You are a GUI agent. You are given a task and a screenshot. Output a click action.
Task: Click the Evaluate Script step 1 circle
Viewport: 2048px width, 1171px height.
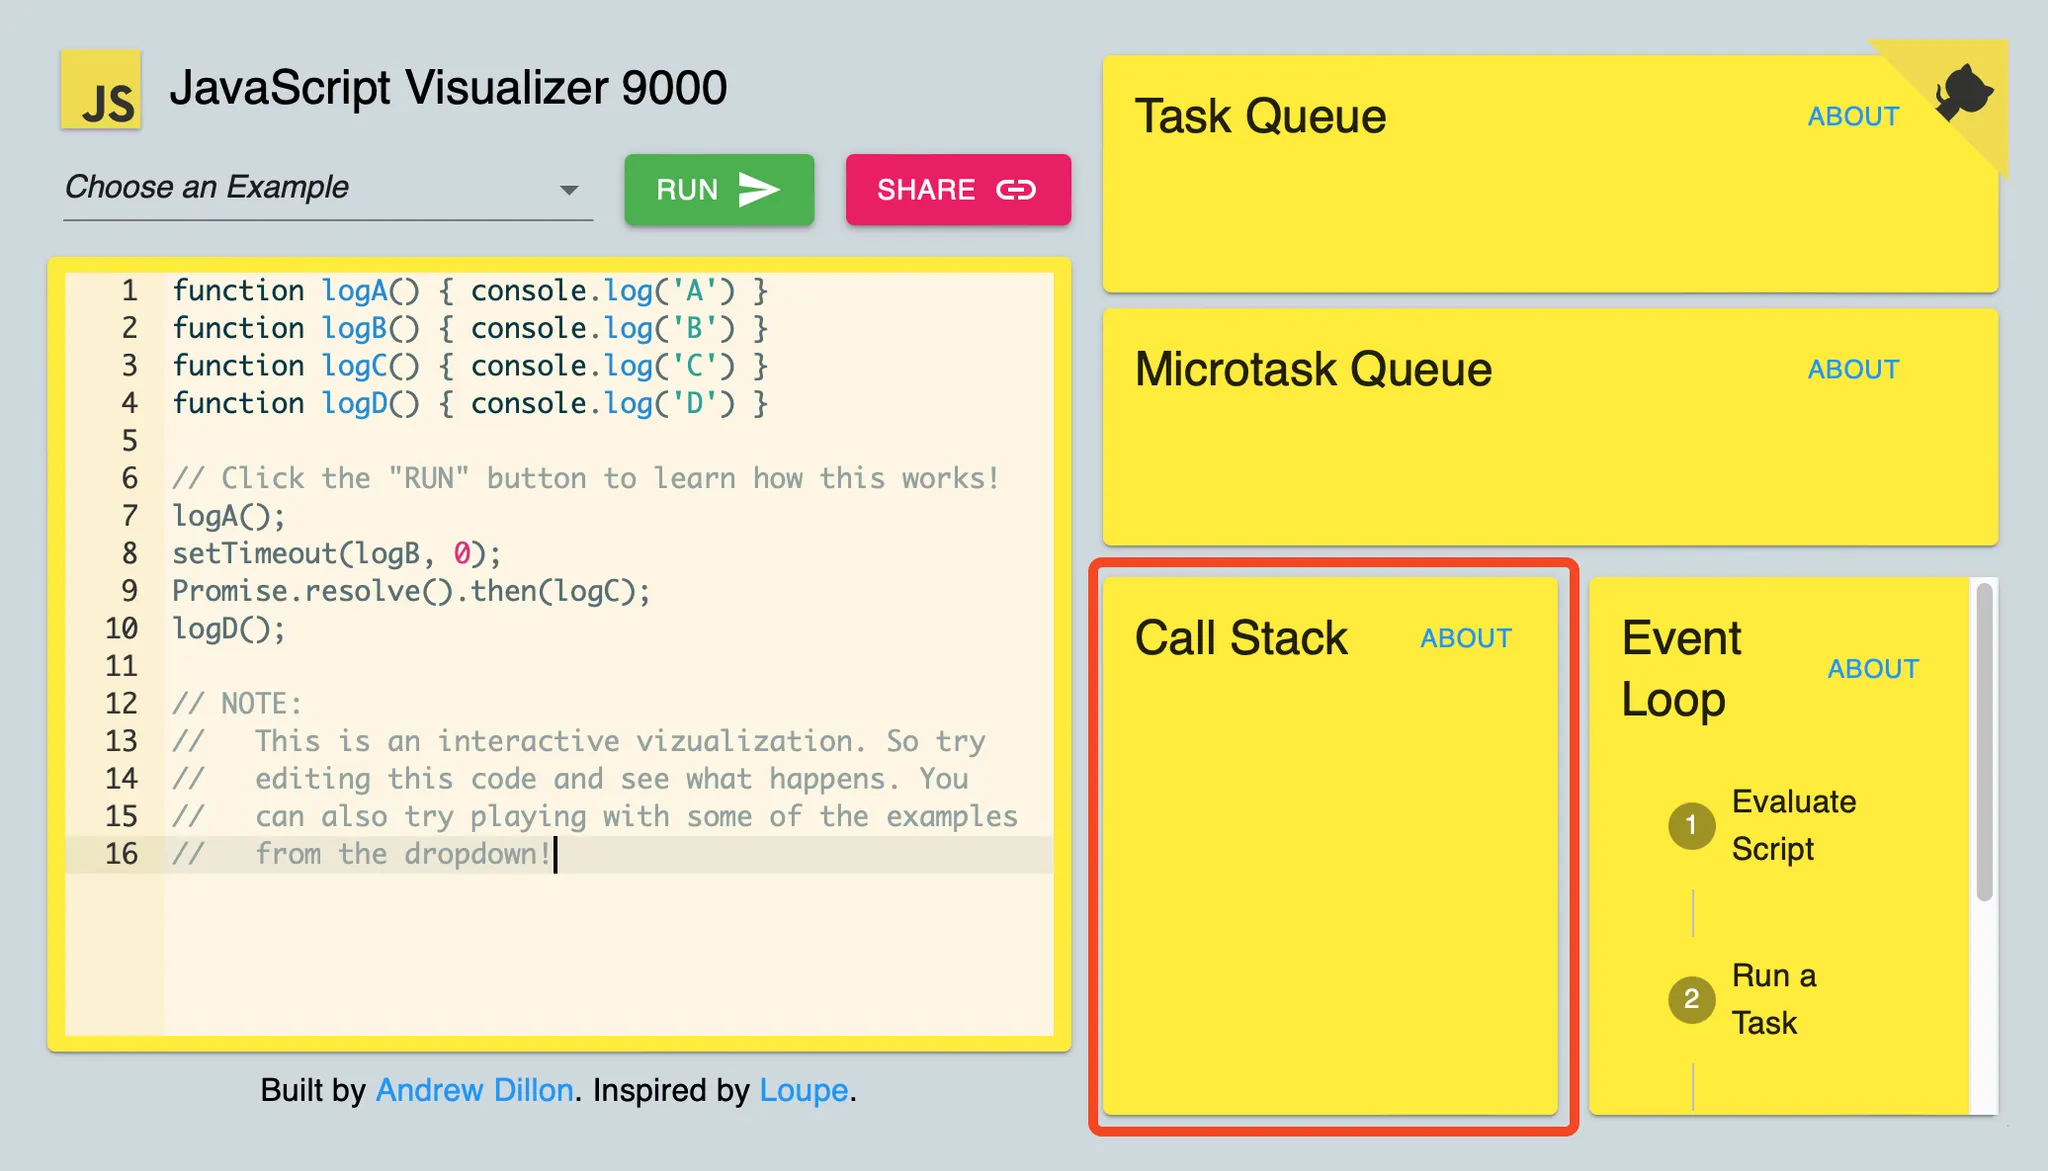pyautogui.click(x=1691, y=825)
